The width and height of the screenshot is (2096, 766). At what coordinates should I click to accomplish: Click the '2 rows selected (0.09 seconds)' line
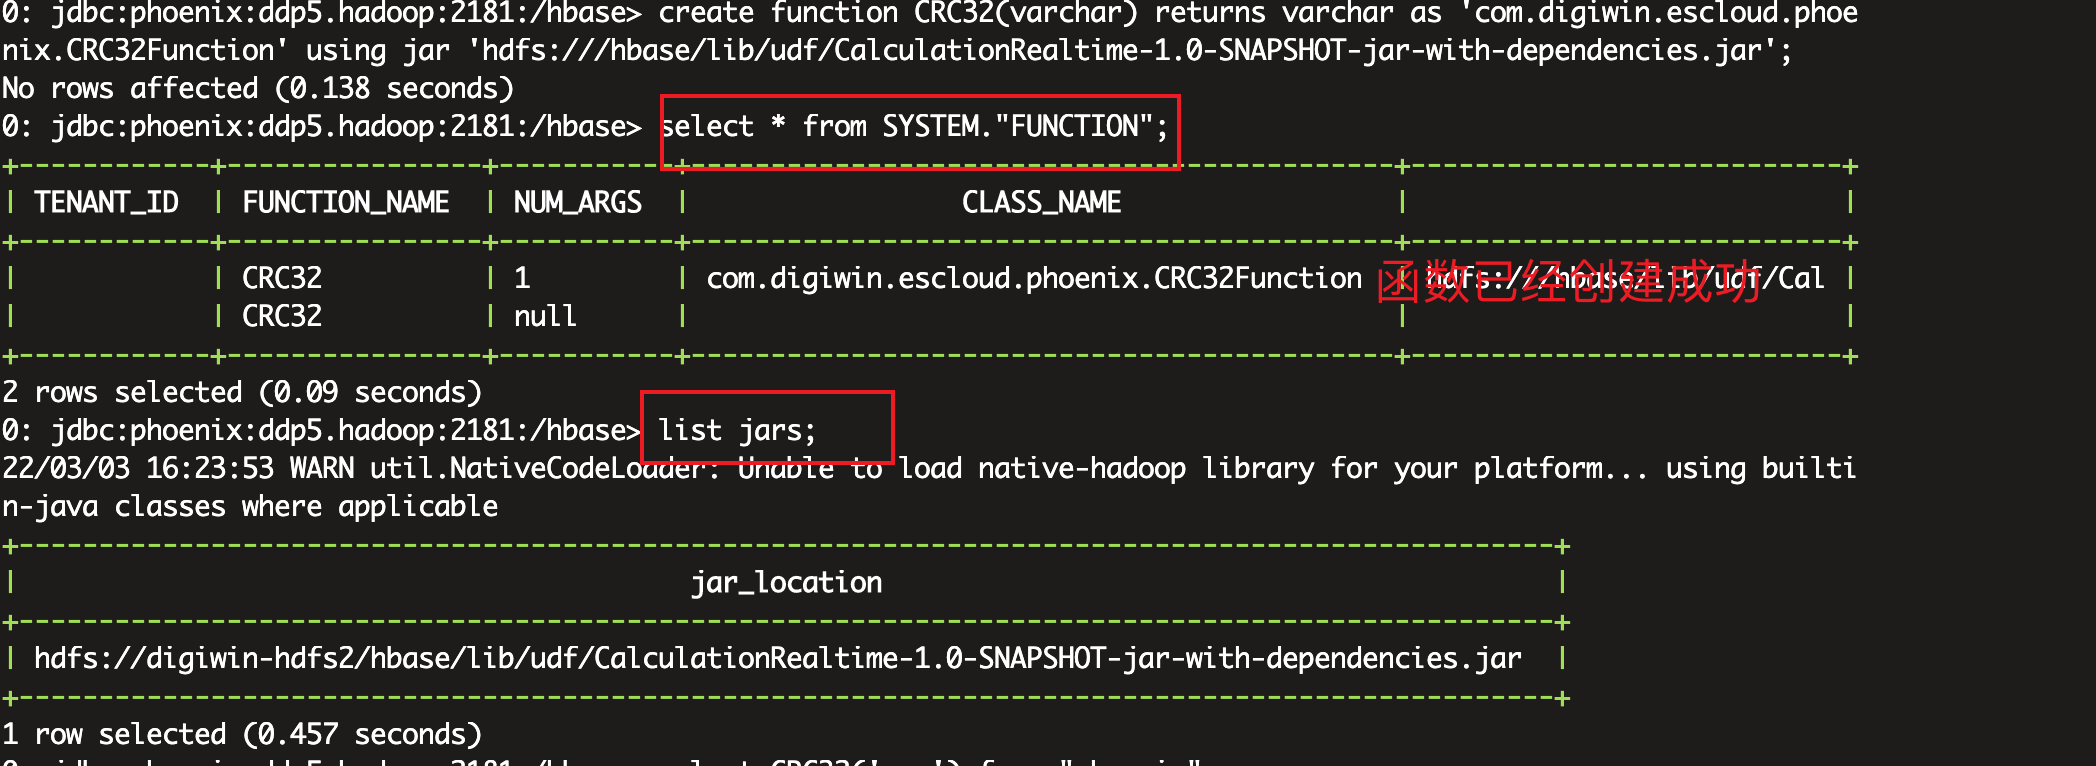point(242,392)
